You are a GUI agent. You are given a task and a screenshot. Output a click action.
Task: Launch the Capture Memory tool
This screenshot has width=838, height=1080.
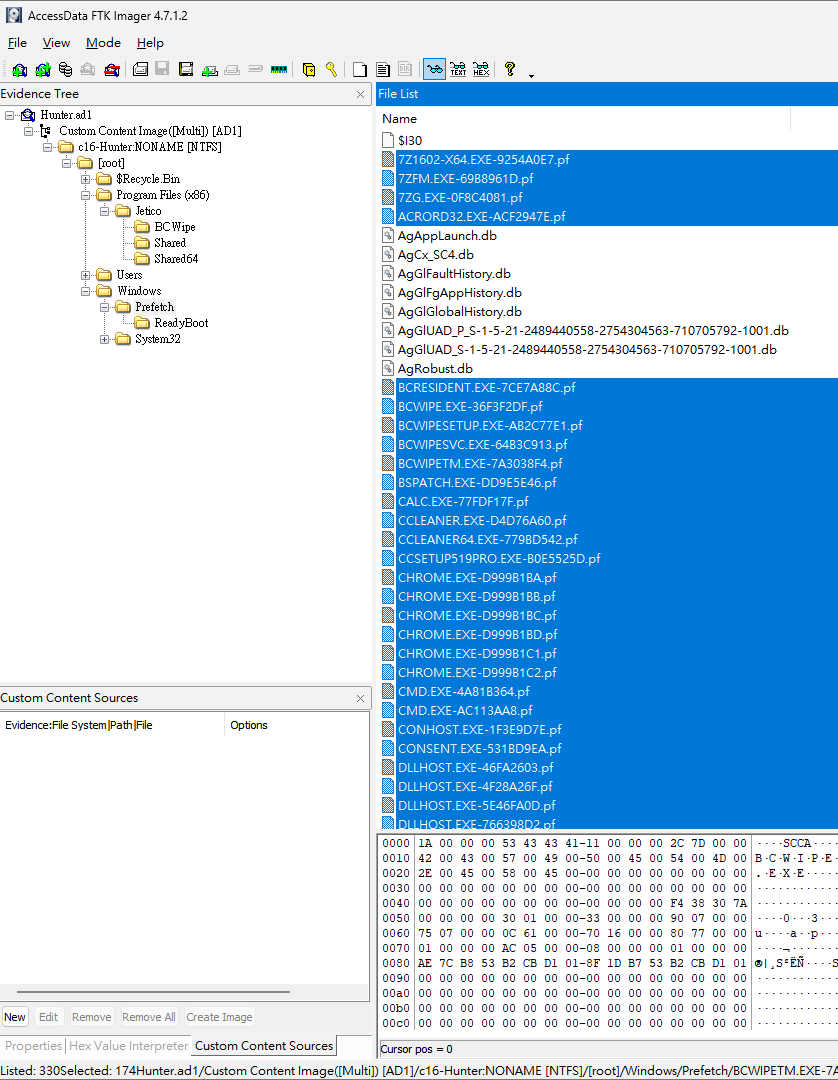tap(279, 70)
